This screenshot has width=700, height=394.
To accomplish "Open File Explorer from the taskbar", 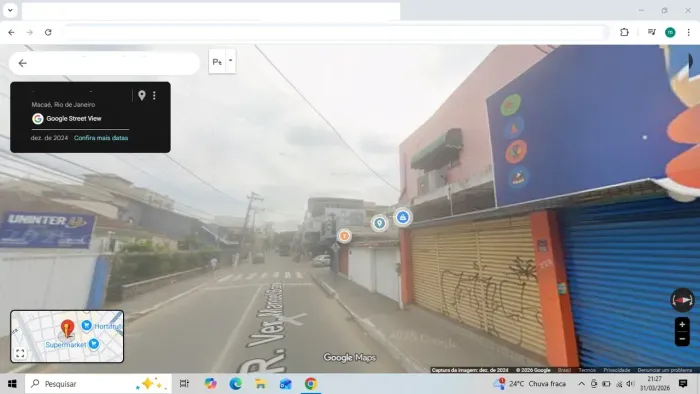I will pyautogui.click(x=260, y=384).
